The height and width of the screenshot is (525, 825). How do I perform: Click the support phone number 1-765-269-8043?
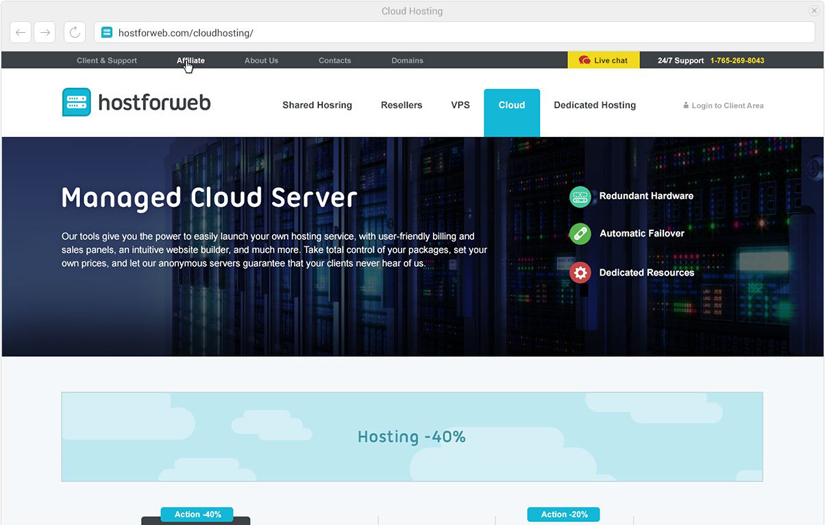click(737, 60)
